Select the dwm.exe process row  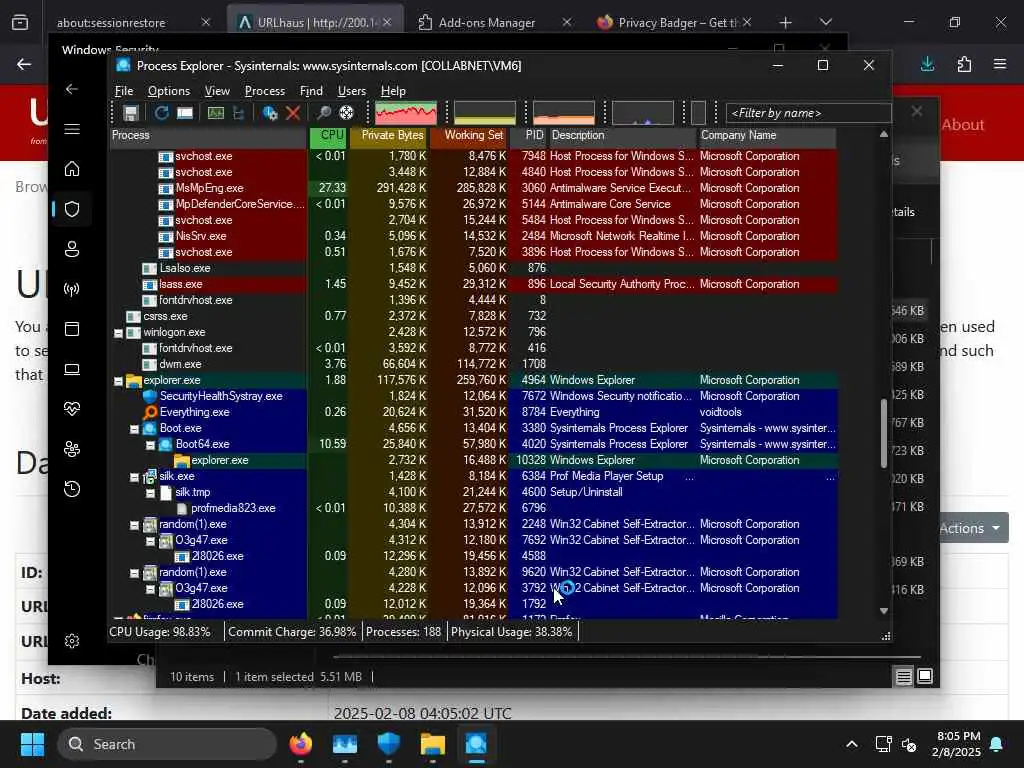click(473, 364)
